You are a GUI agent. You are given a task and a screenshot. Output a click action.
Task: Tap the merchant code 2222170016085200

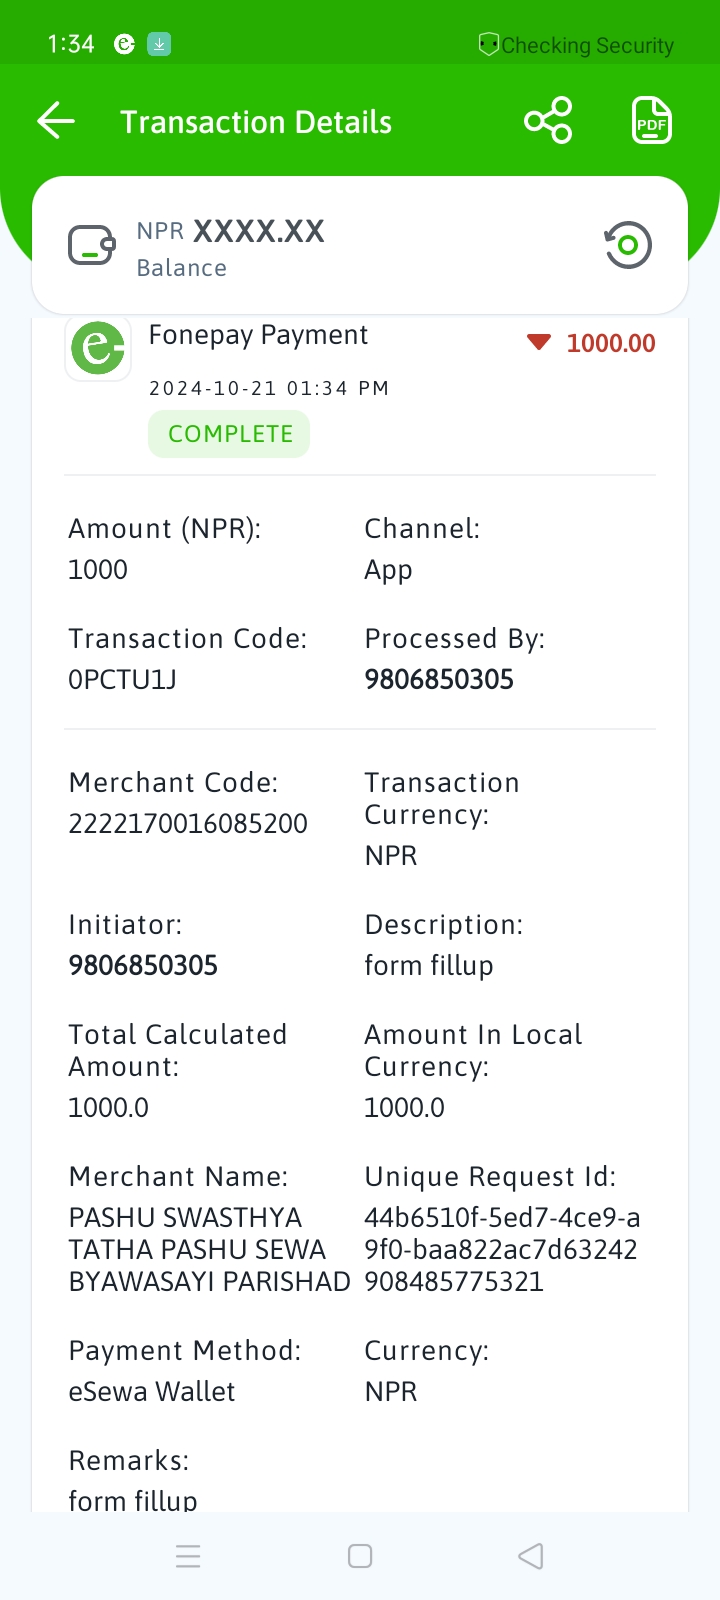188,824
